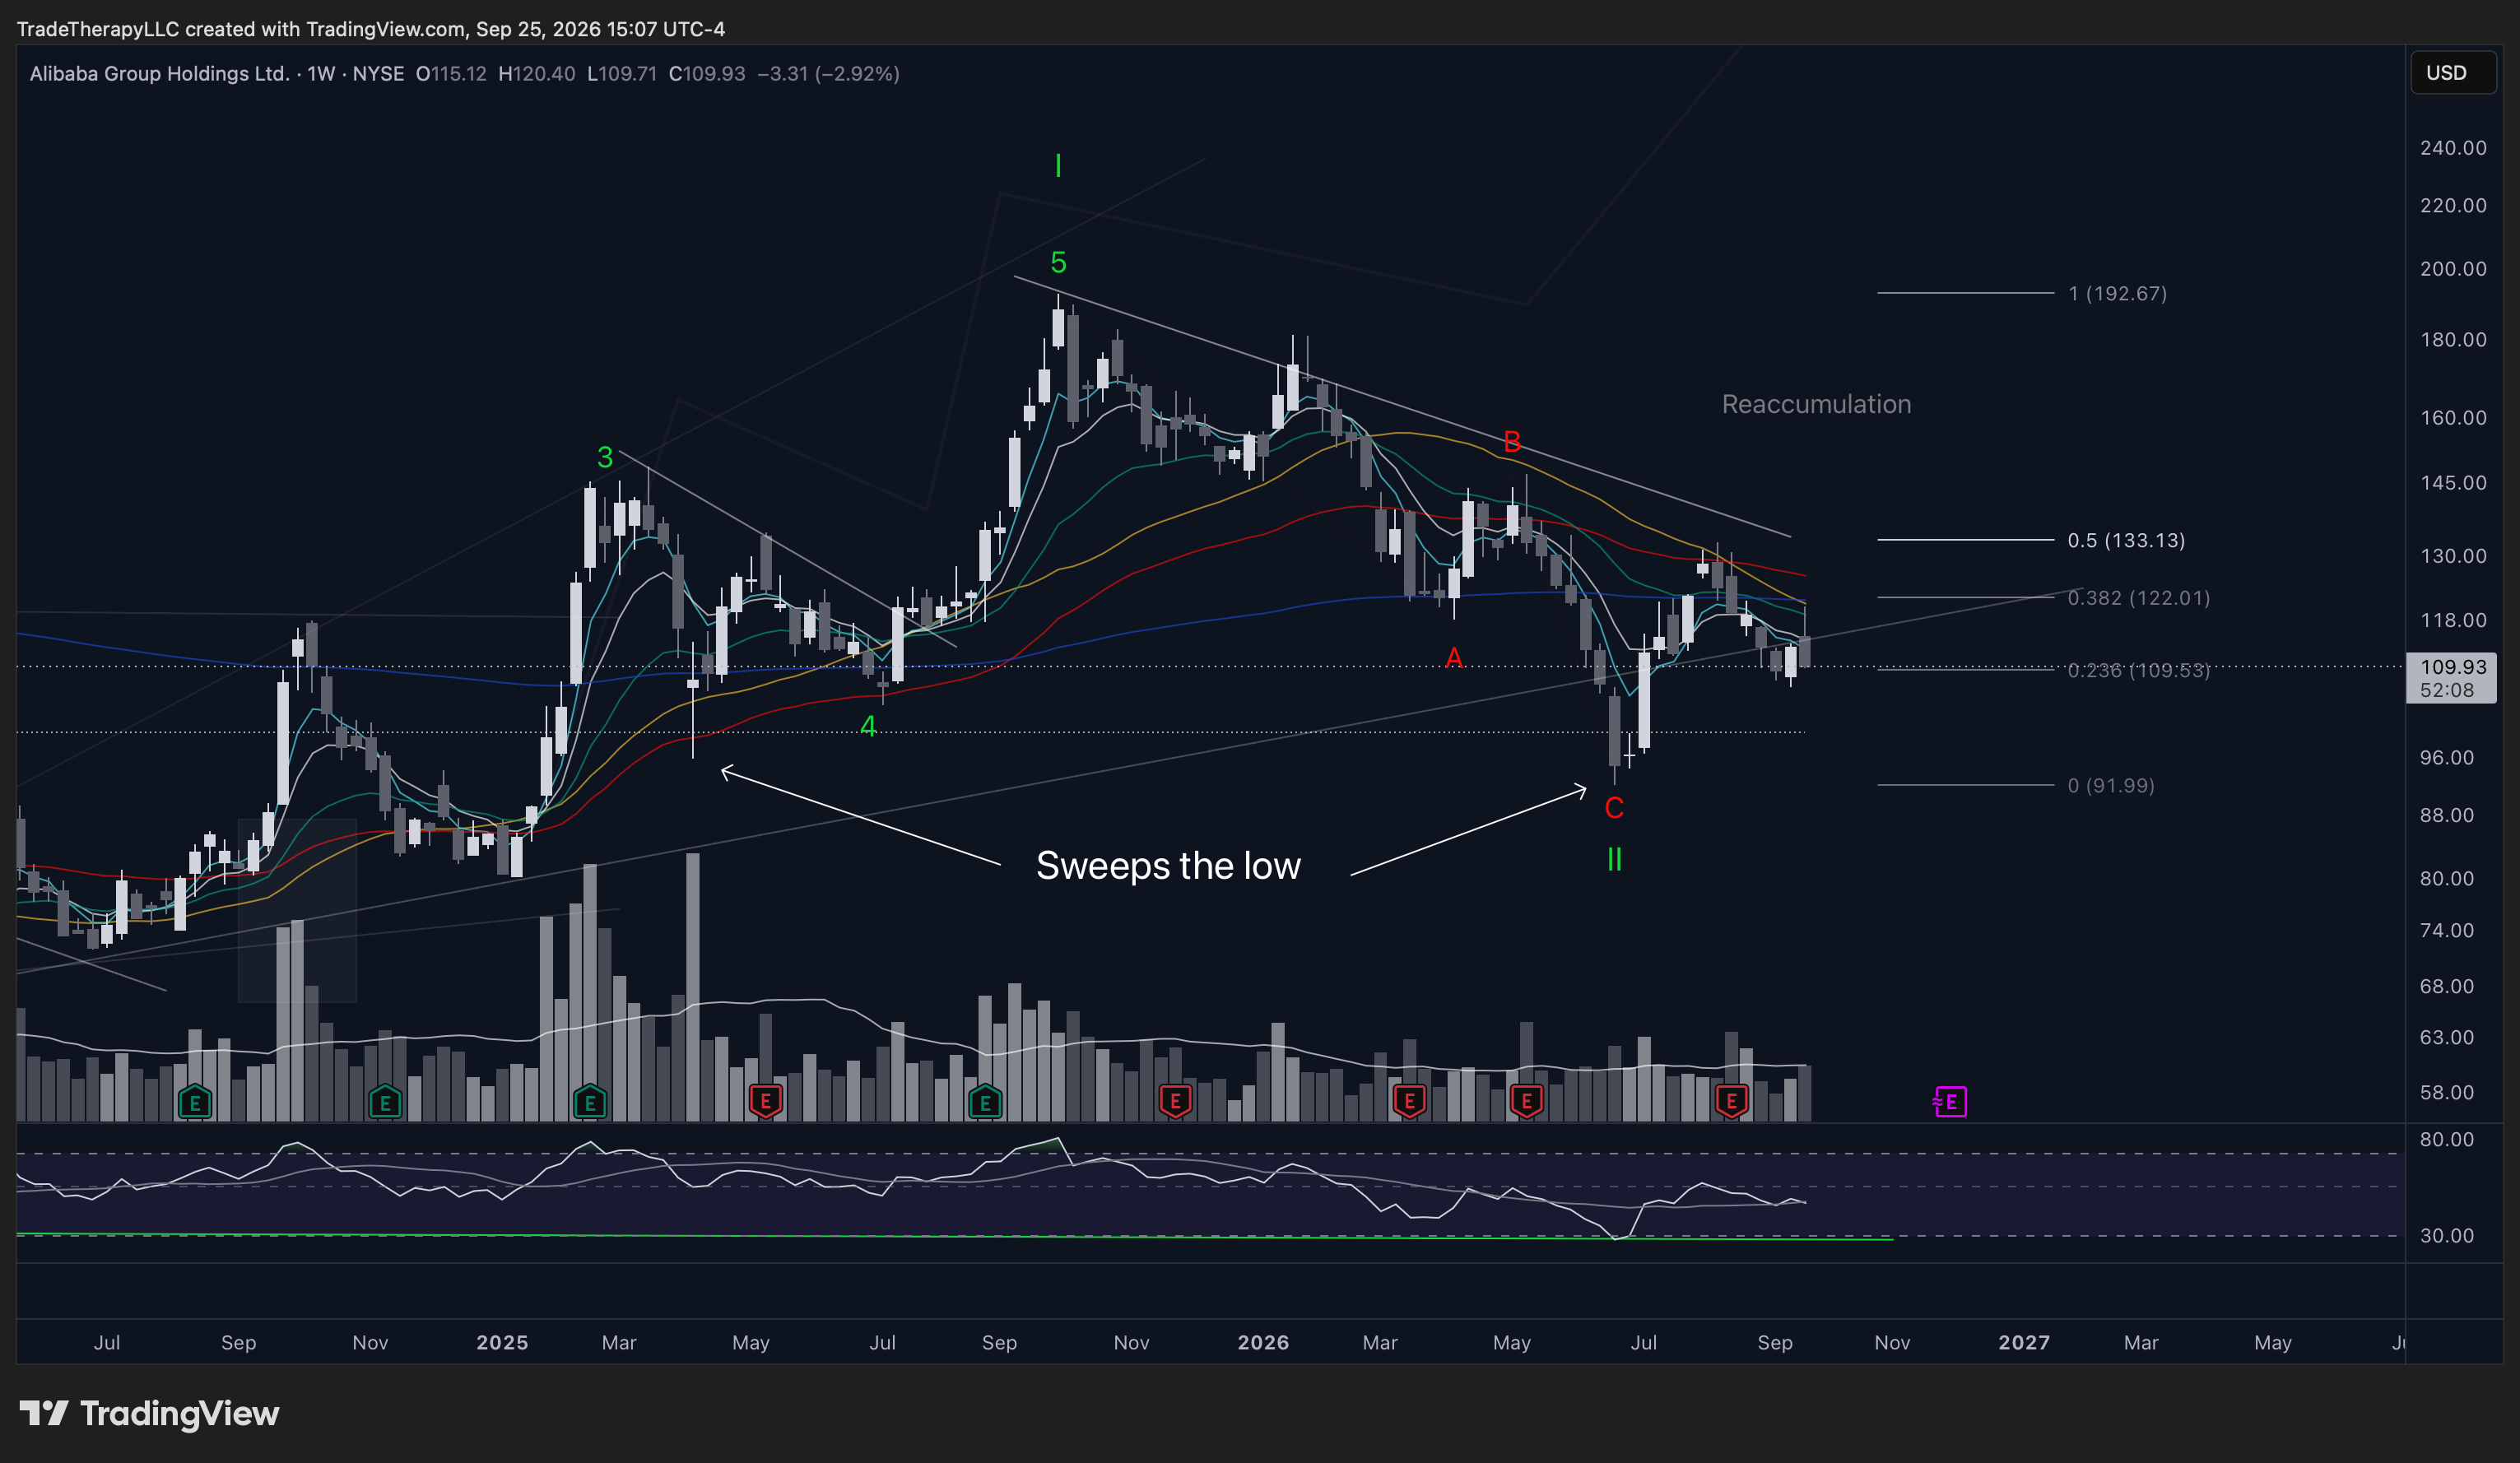Select the Fibonacci level label 0.5 (133.13)
The height and width of the screenshot is (1463, 2520).
pos(2126,540)
